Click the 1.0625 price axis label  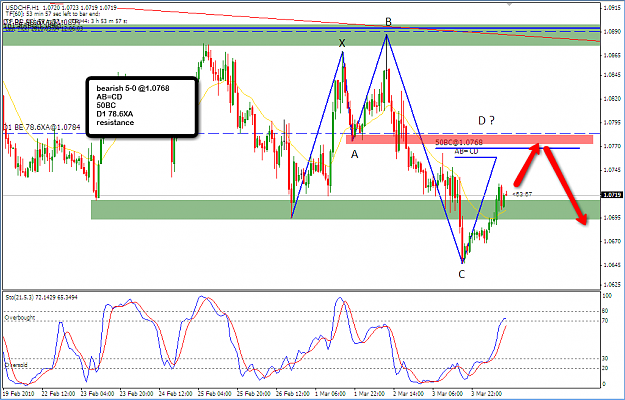pyautogui.click(x=611, y=284)
